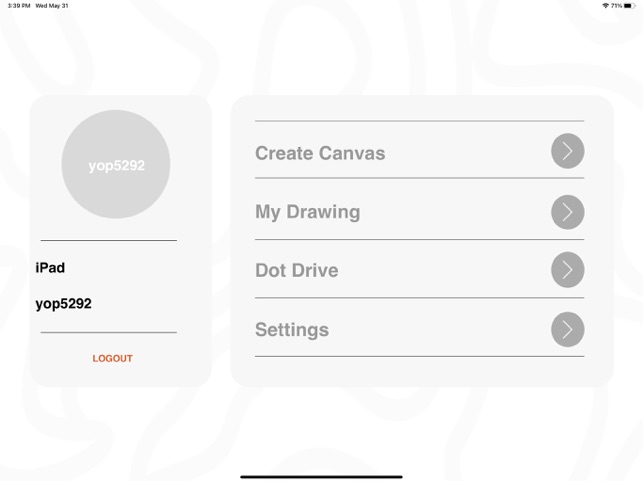Viewport: 643px width, 482px height.
Task: Tap the bold yop5292 username text
Action: tap(63, 304)
